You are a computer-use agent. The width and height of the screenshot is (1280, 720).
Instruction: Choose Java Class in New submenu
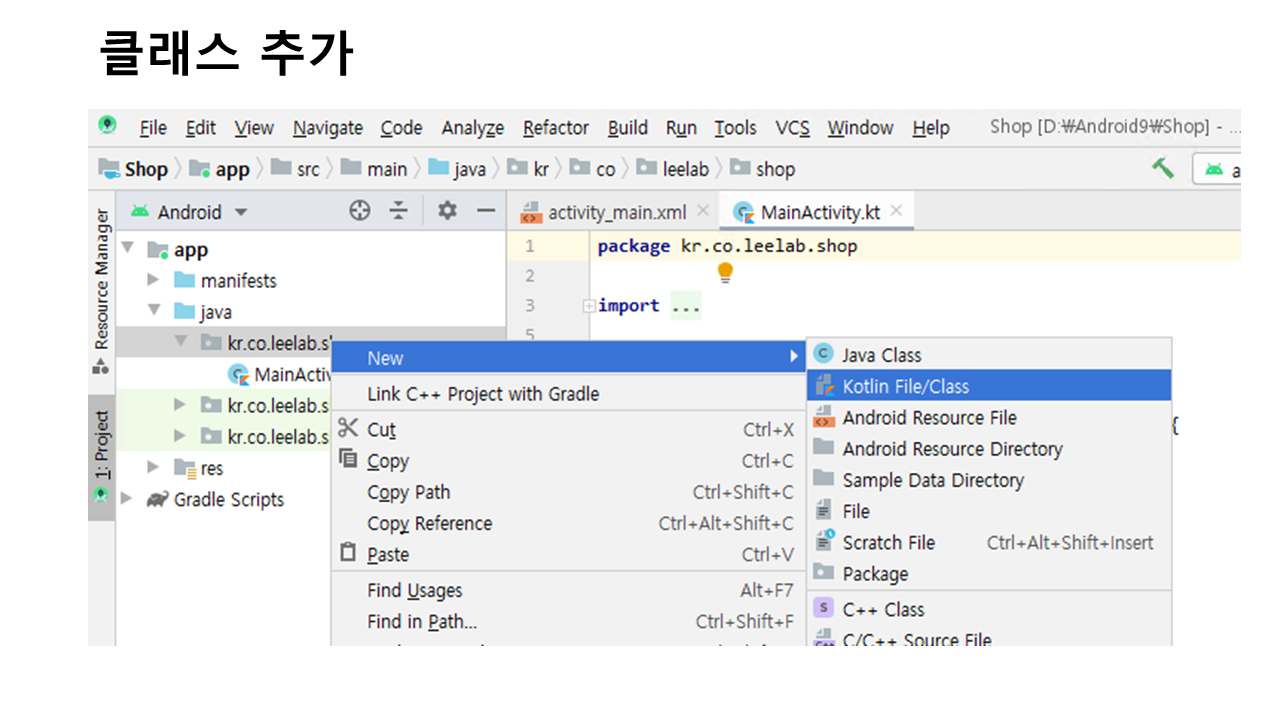click(x=881, y=355)
